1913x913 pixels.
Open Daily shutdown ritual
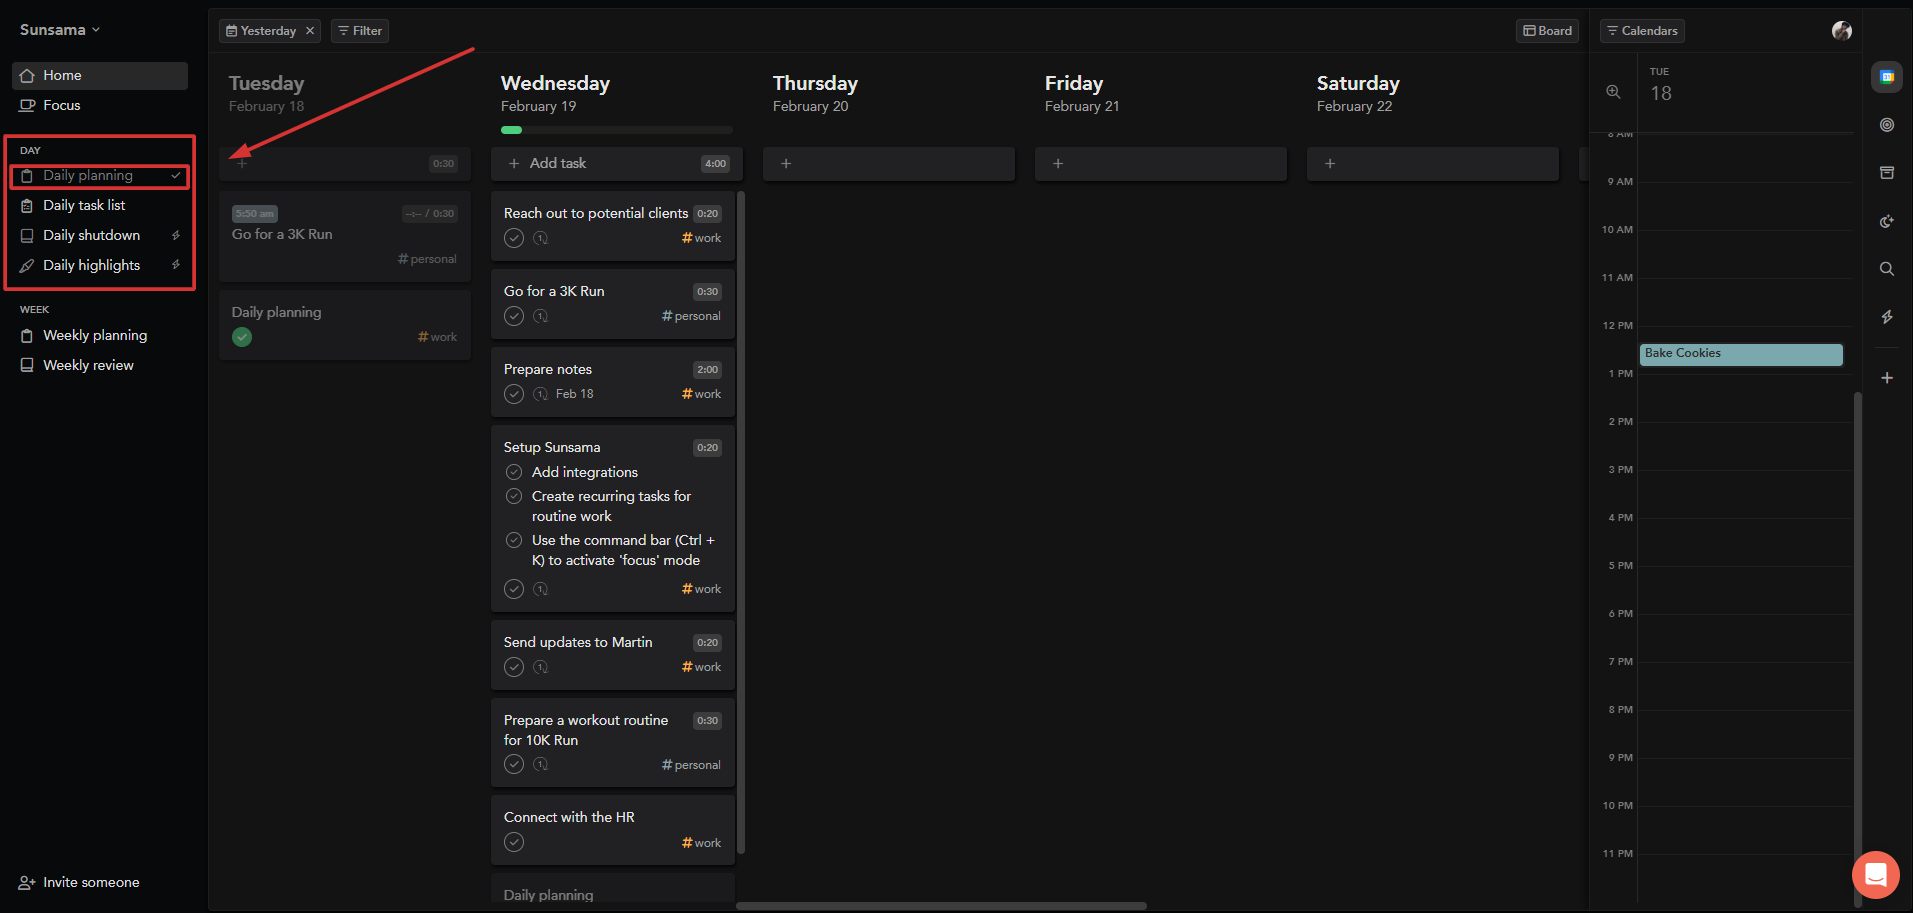click(x=100, y=235)
